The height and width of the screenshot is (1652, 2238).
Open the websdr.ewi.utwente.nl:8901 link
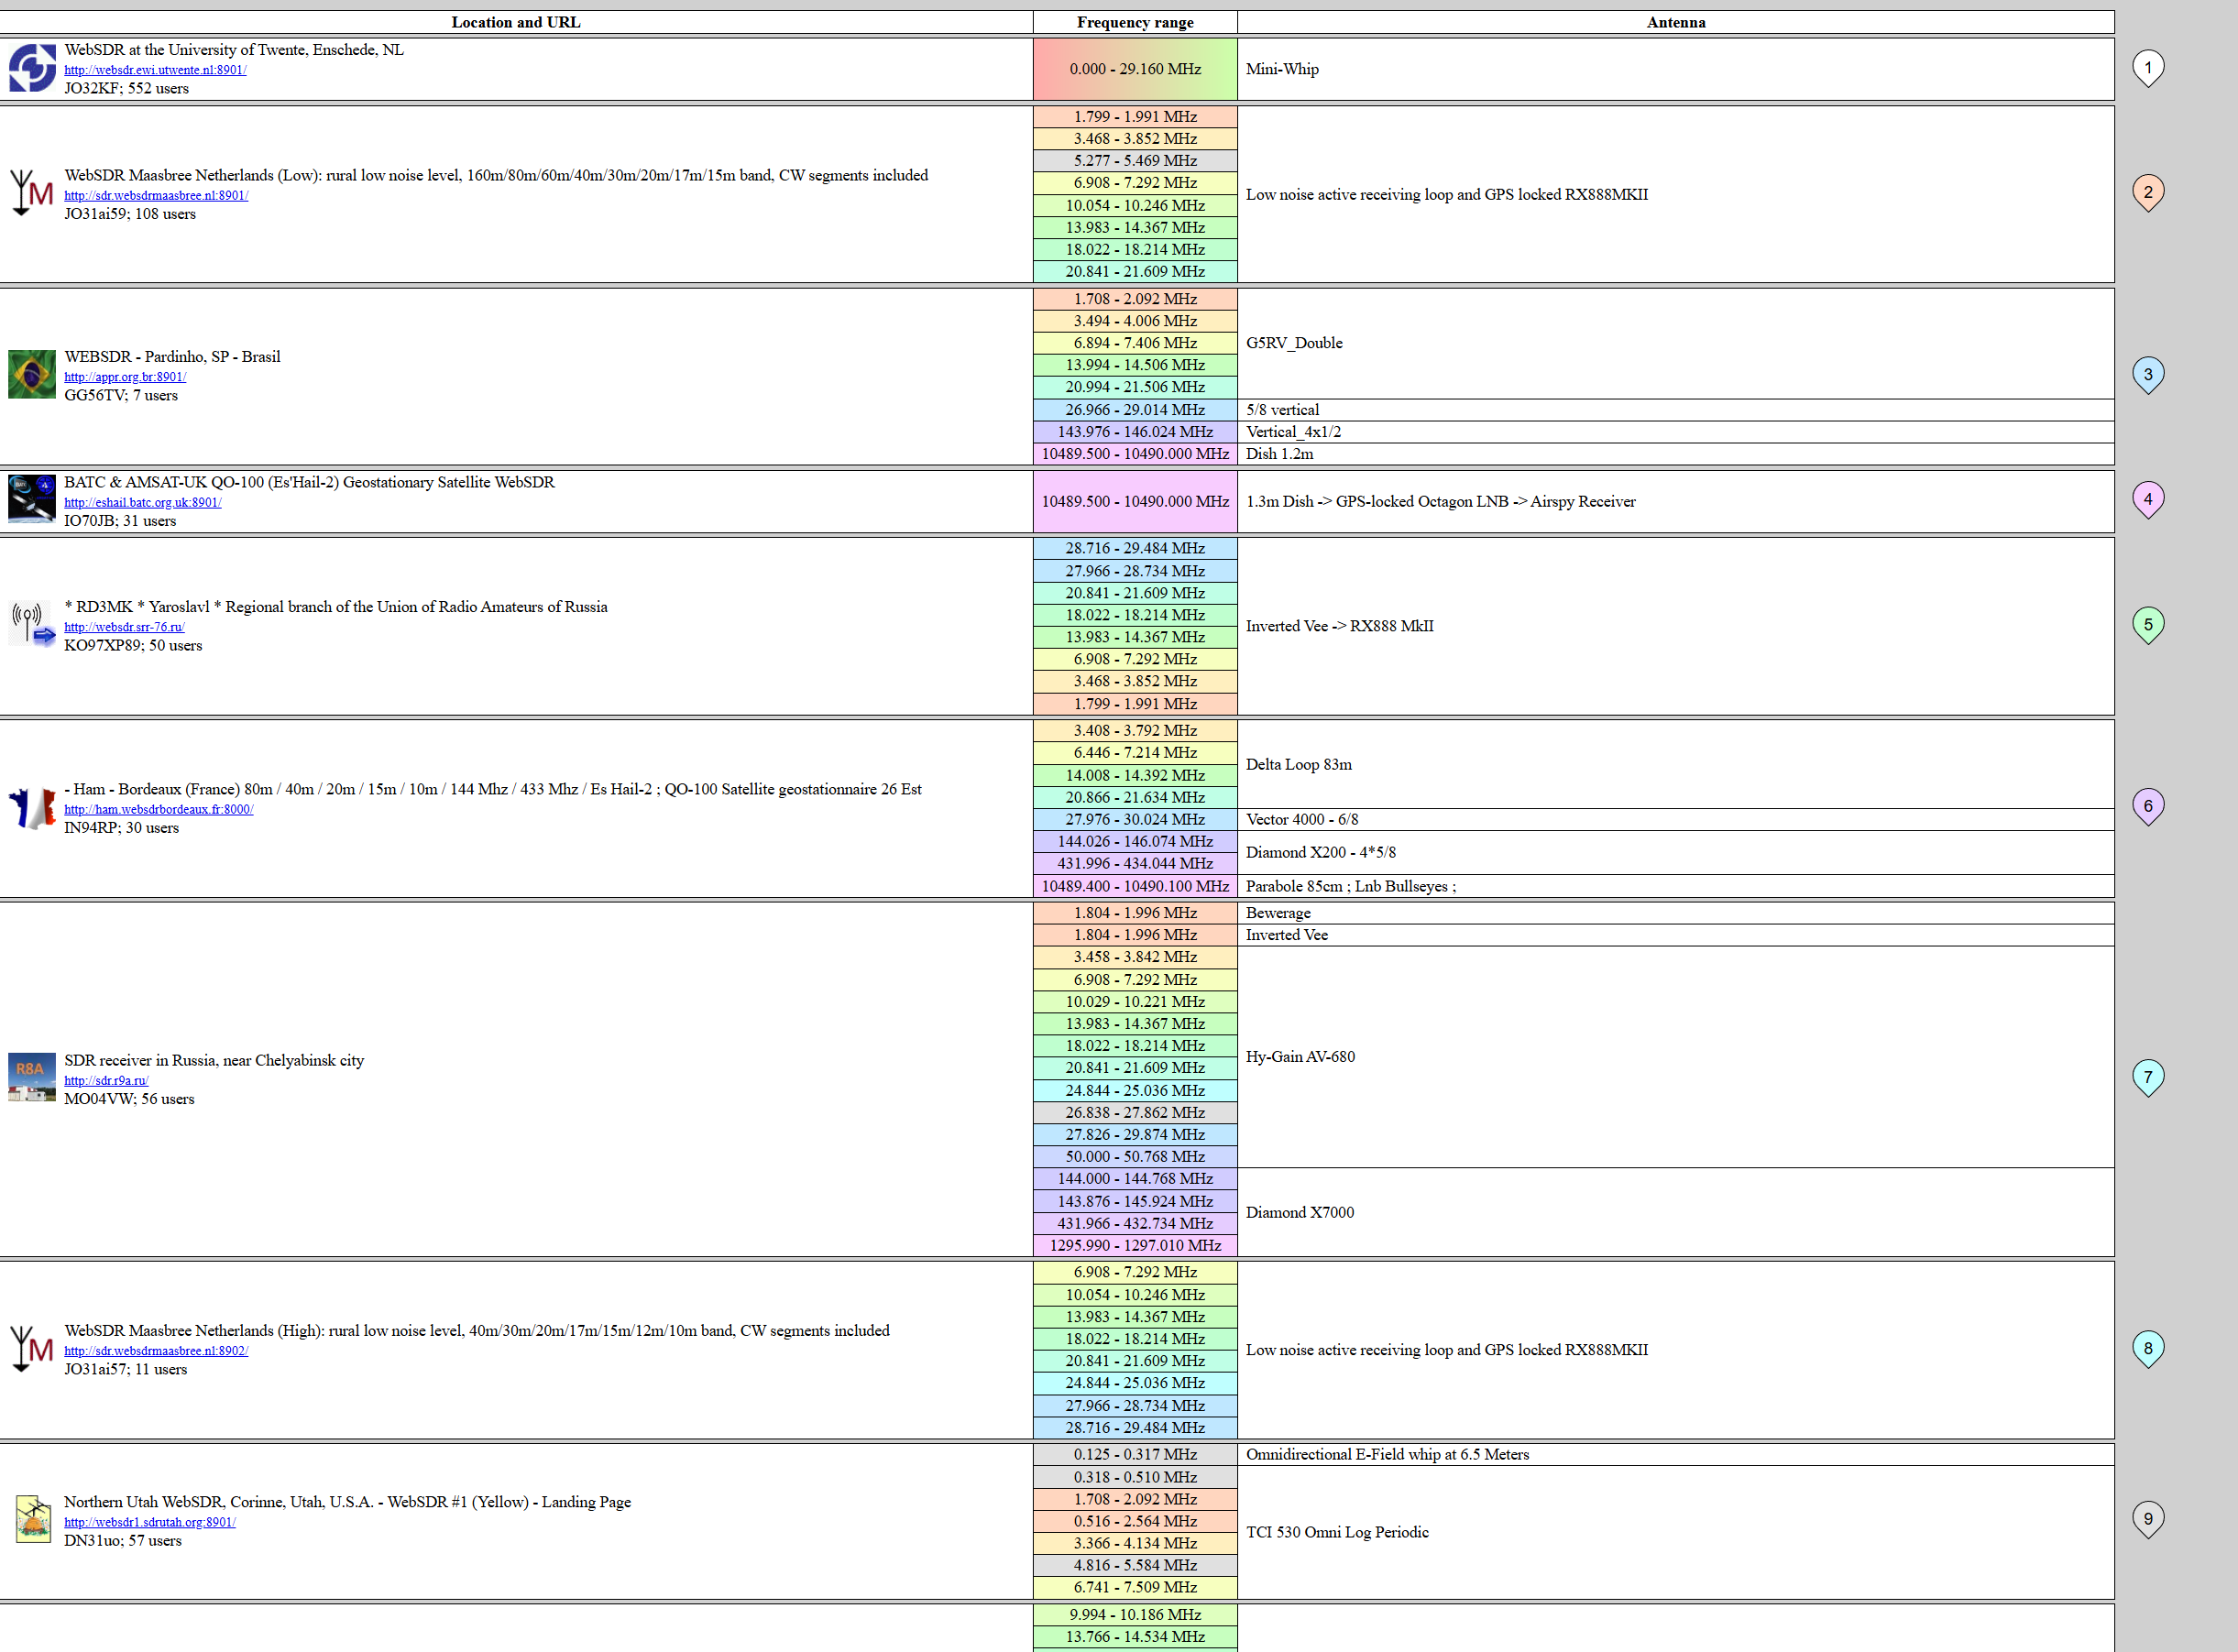click(x=155, y=70)
